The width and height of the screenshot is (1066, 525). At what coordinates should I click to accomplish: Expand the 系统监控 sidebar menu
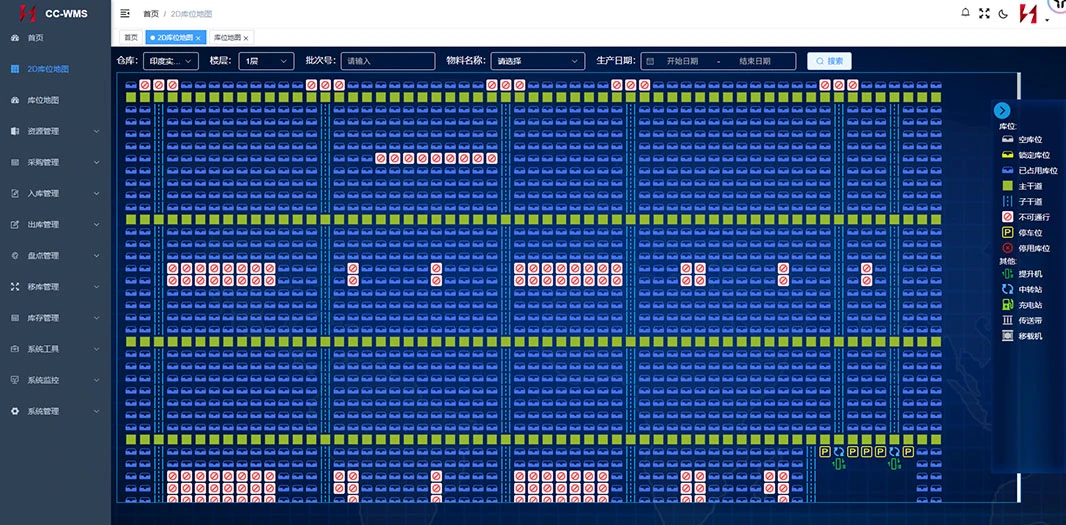coord(55,380)
